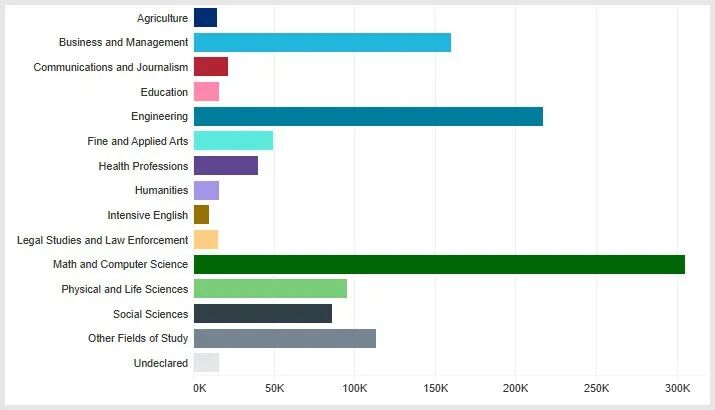
Task: Select Legal Studies and Law Enforcement bar
Action: [x=206, y=239]
